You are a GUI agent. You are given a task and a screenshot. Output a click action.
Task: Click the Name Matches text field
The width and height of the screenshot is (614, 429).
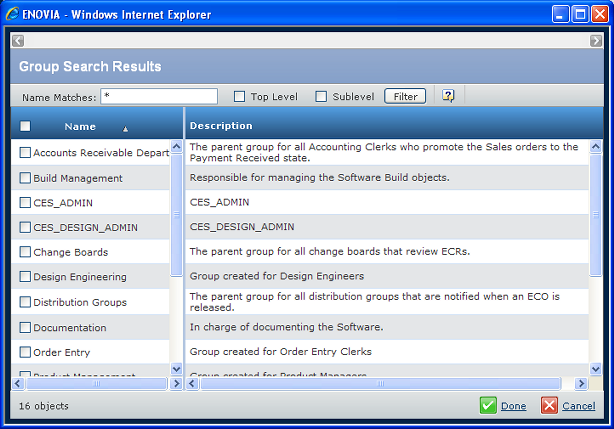[x=159, y=96]
